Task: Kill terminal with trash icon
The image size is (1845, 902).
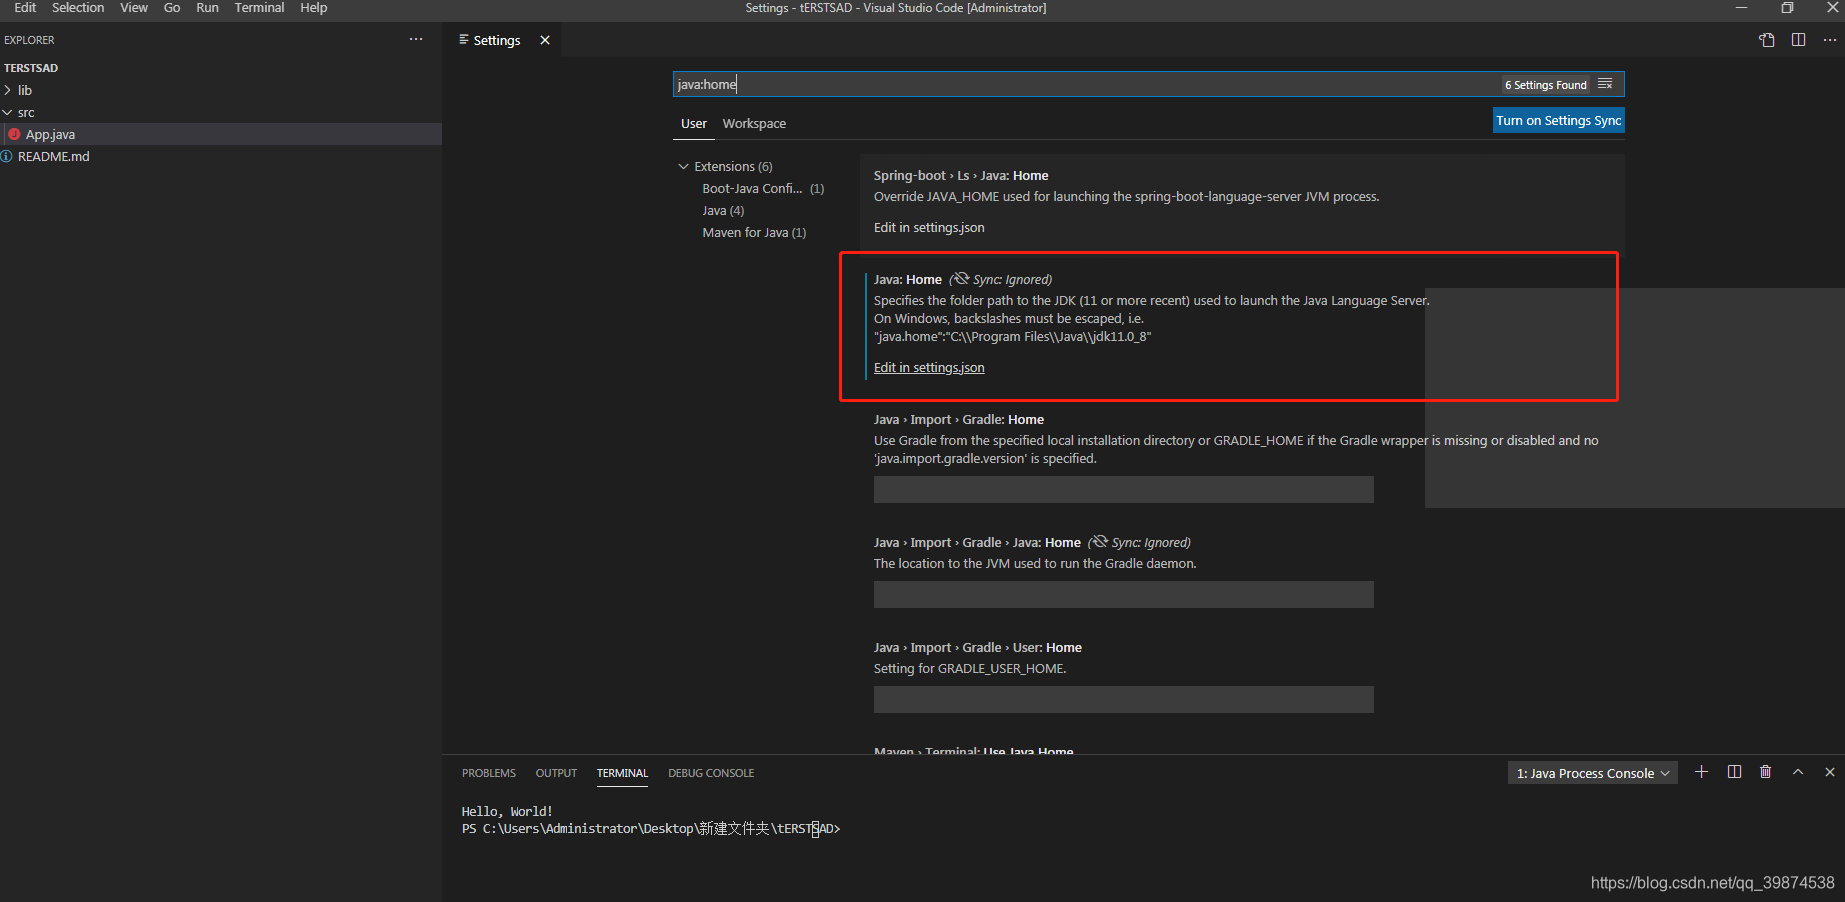Action: pos(1766,772)
